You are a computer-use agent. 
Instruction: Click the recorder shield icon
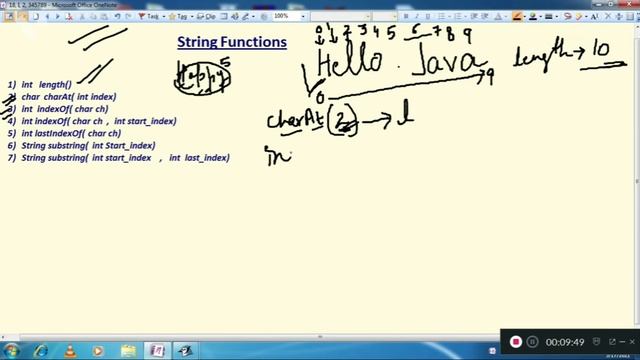[596, 341]
